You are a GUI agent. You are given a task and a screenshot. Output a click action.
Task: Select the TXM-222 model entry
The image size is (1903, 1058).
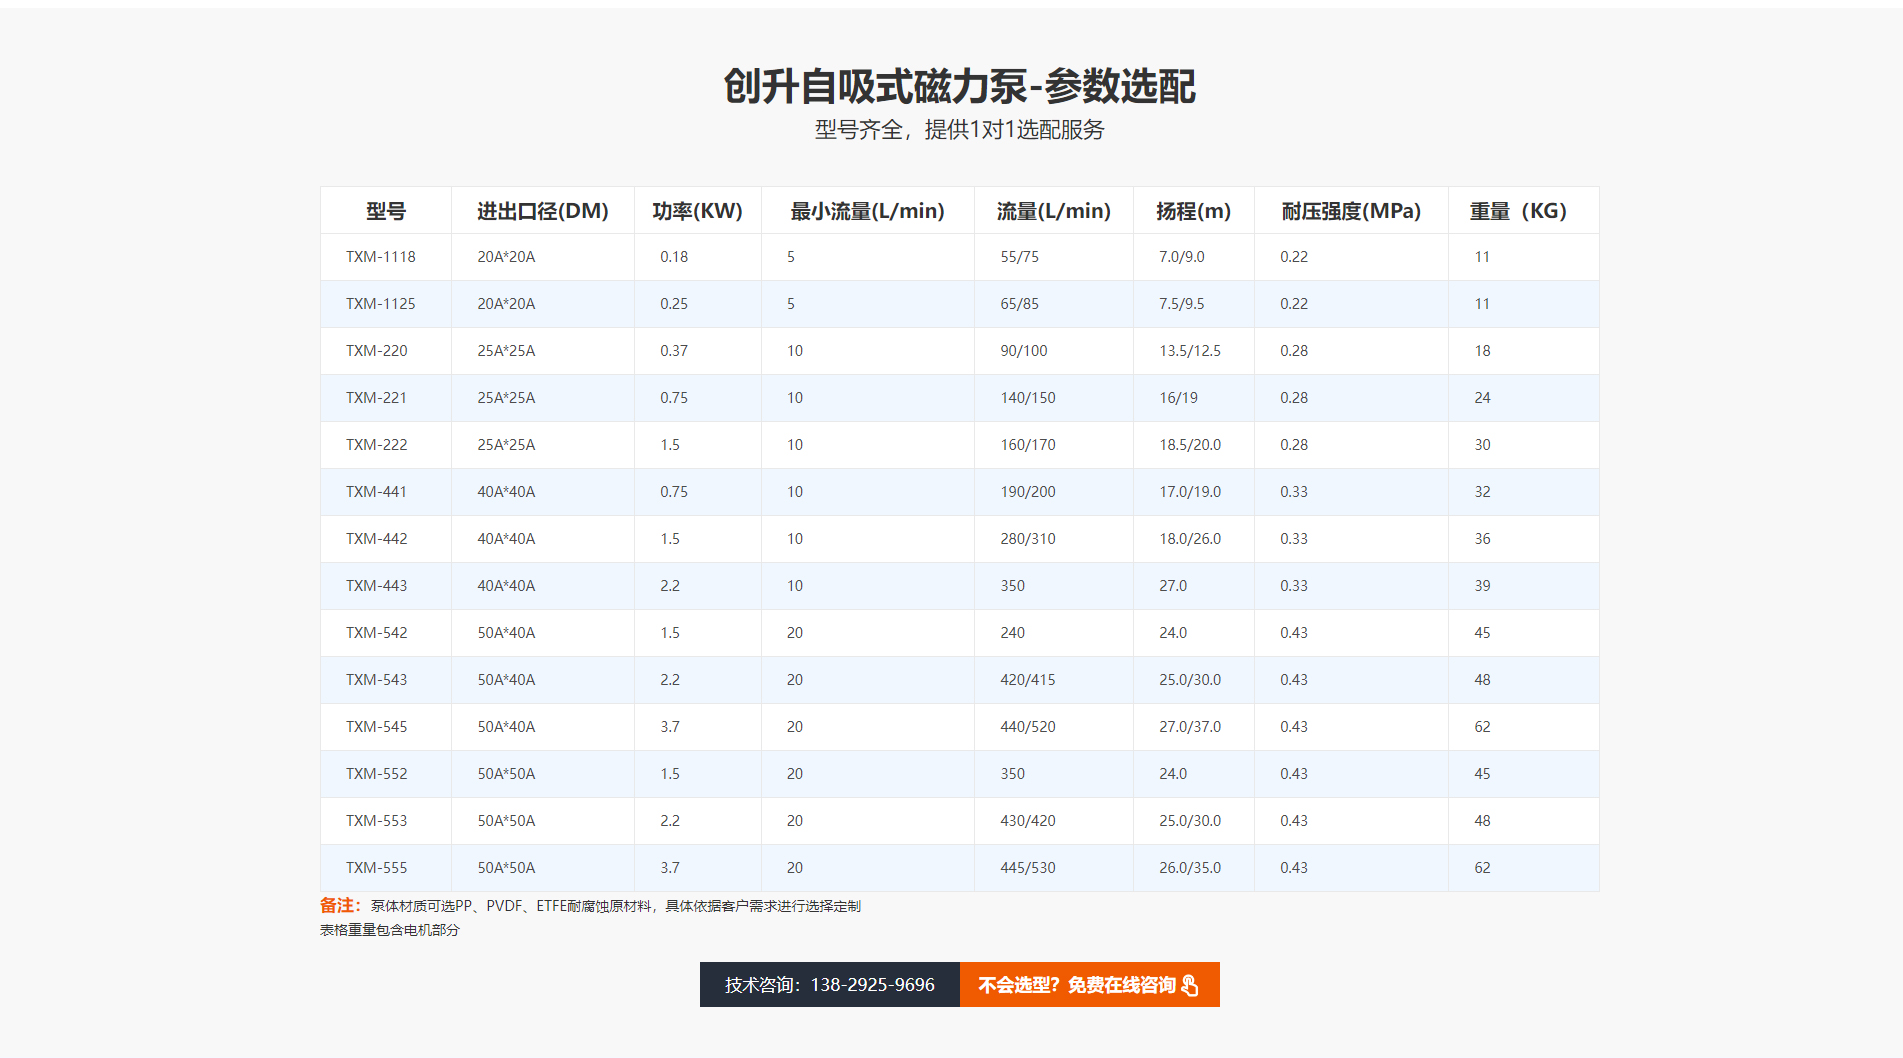tap(377, 445)
